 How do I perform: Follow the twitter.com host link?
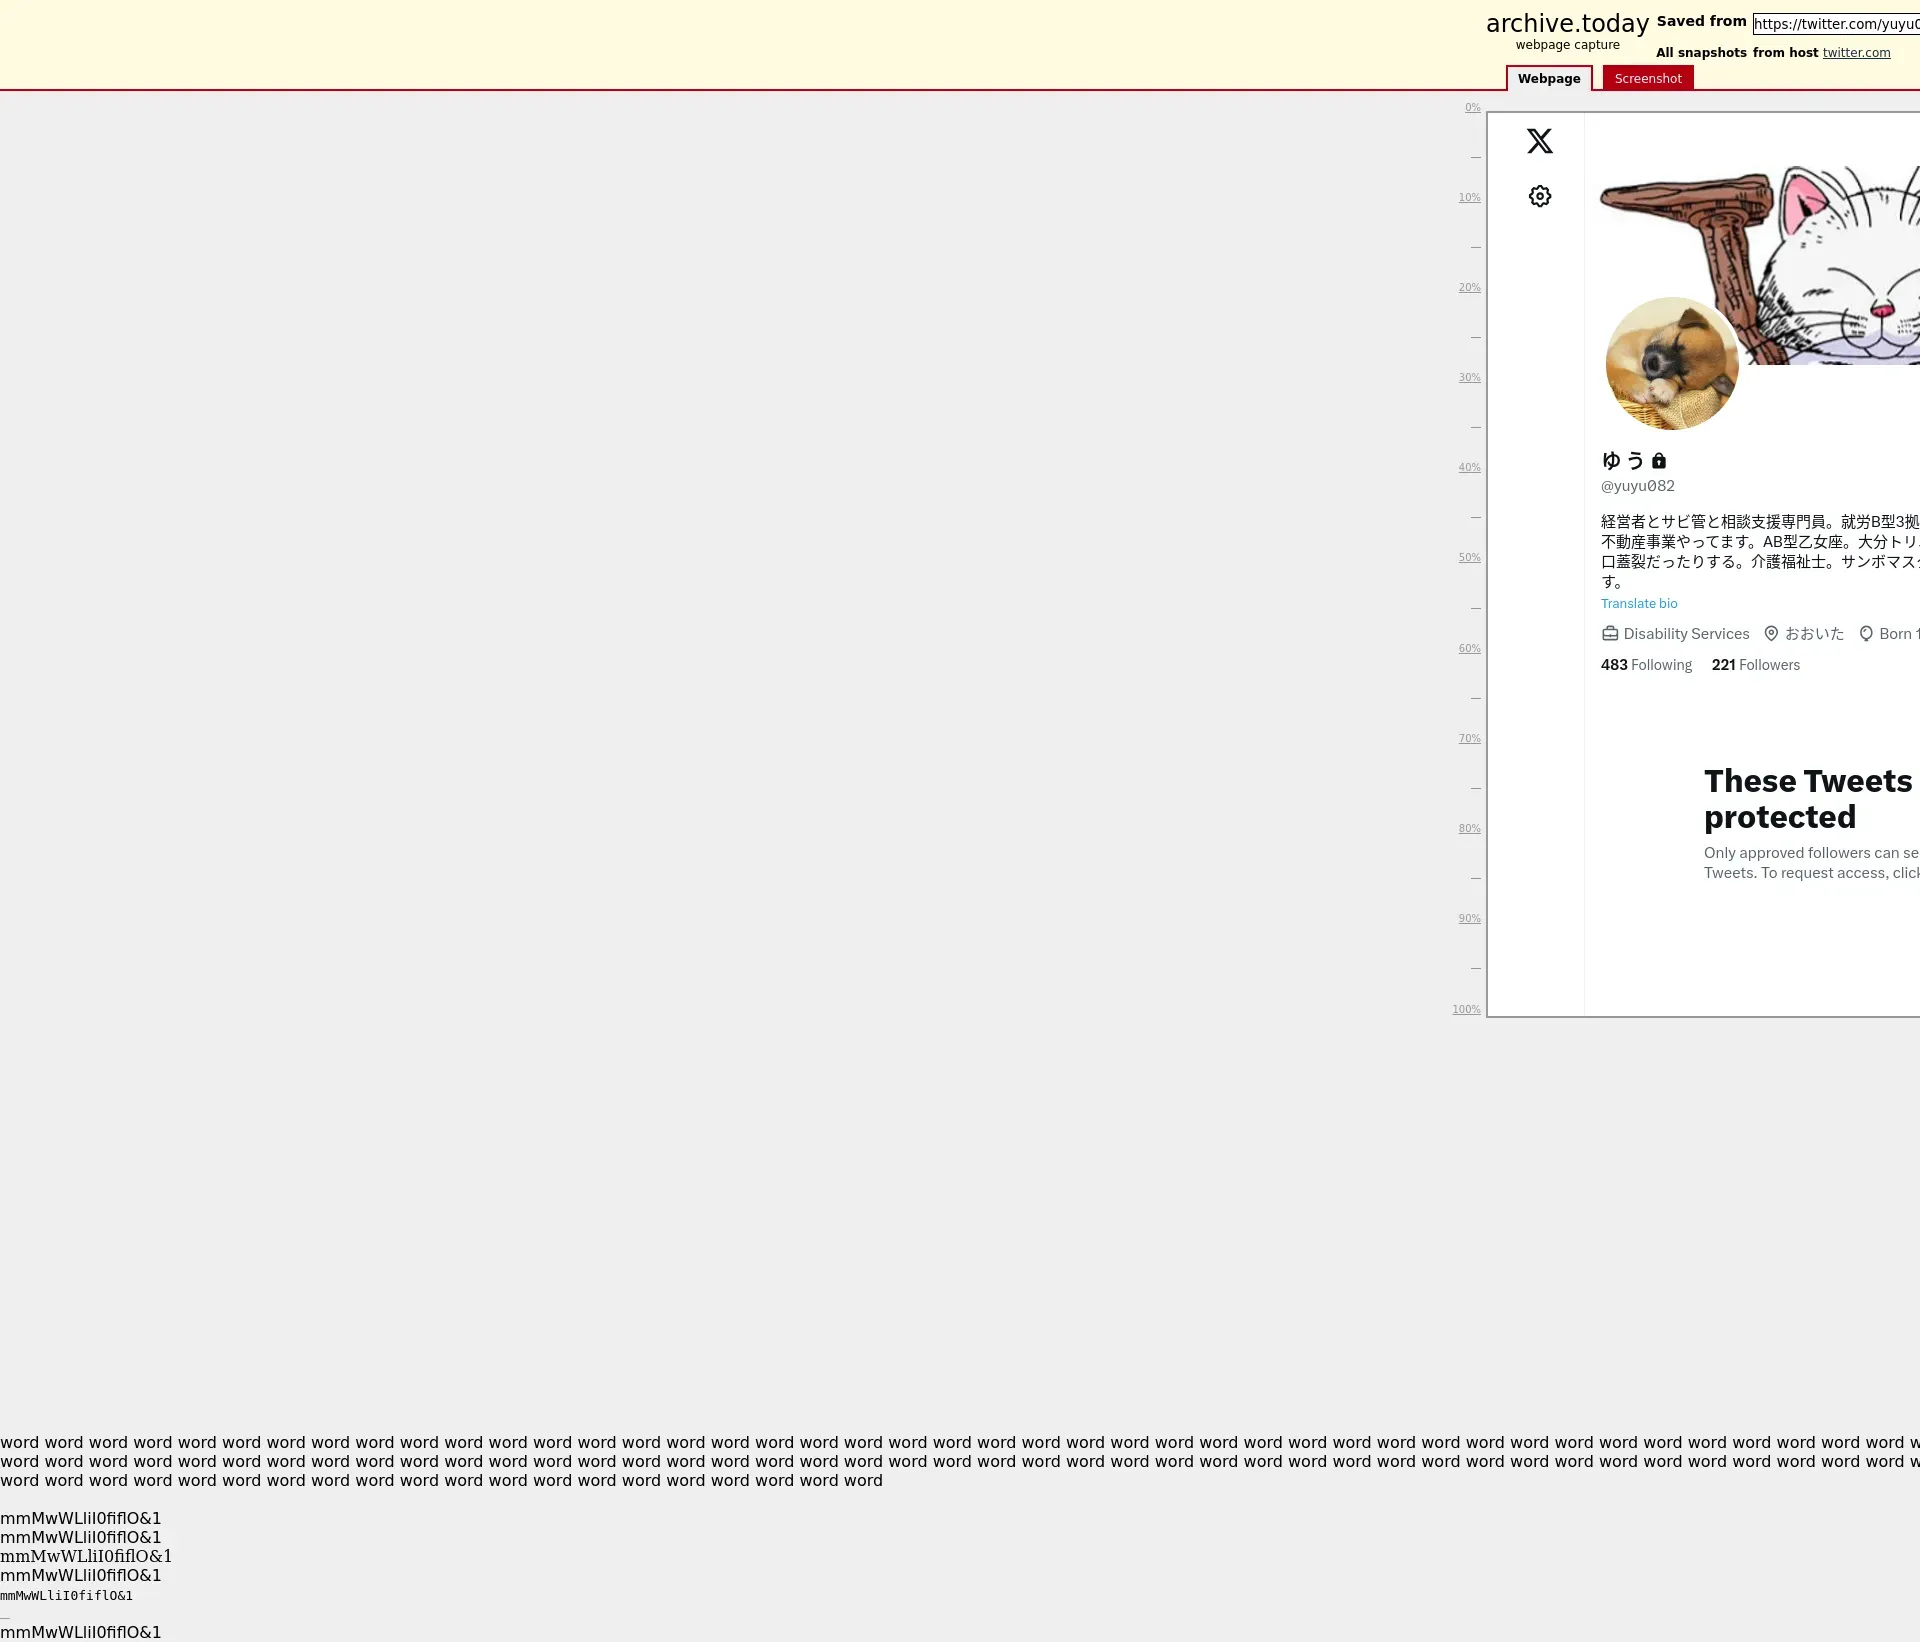1856,53
